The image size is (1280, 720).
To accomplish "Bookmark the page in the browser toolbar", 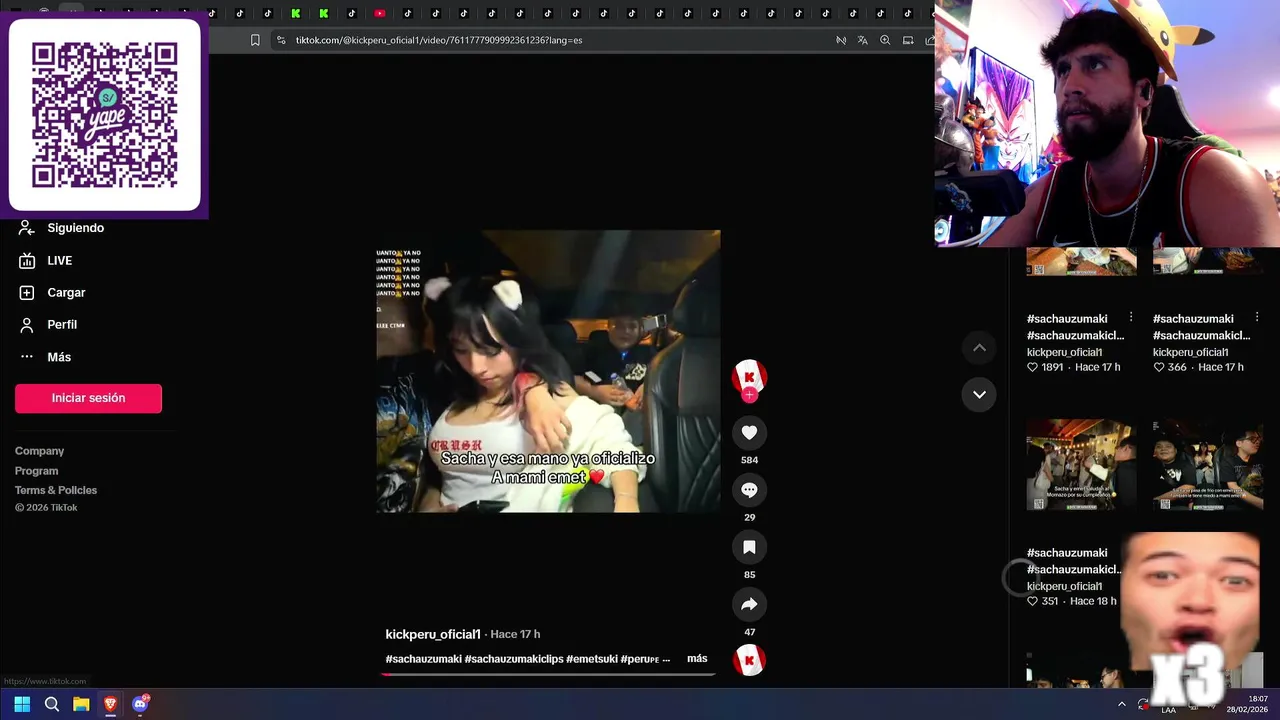I will (255, 40).
